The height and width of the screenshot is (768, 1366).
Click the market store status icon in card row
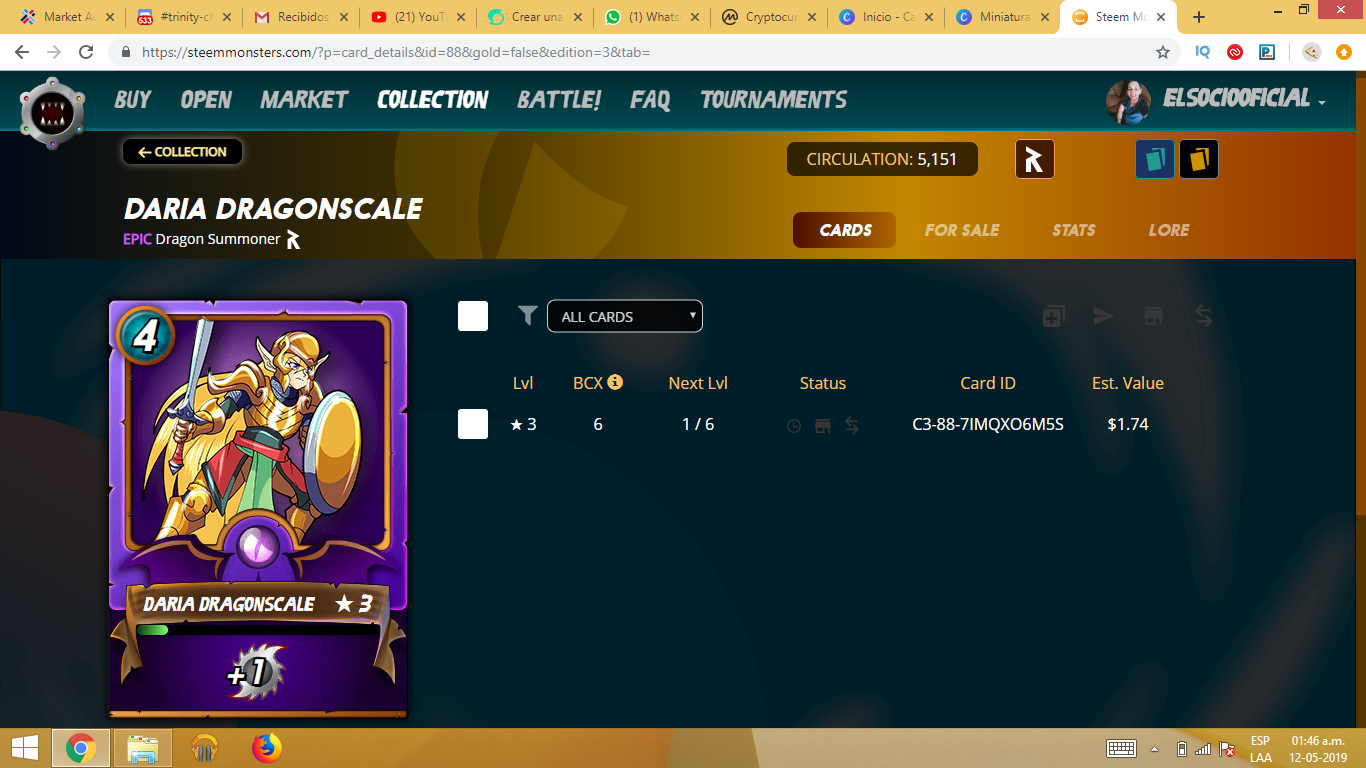pyautogui.click(x=823, y=425)
